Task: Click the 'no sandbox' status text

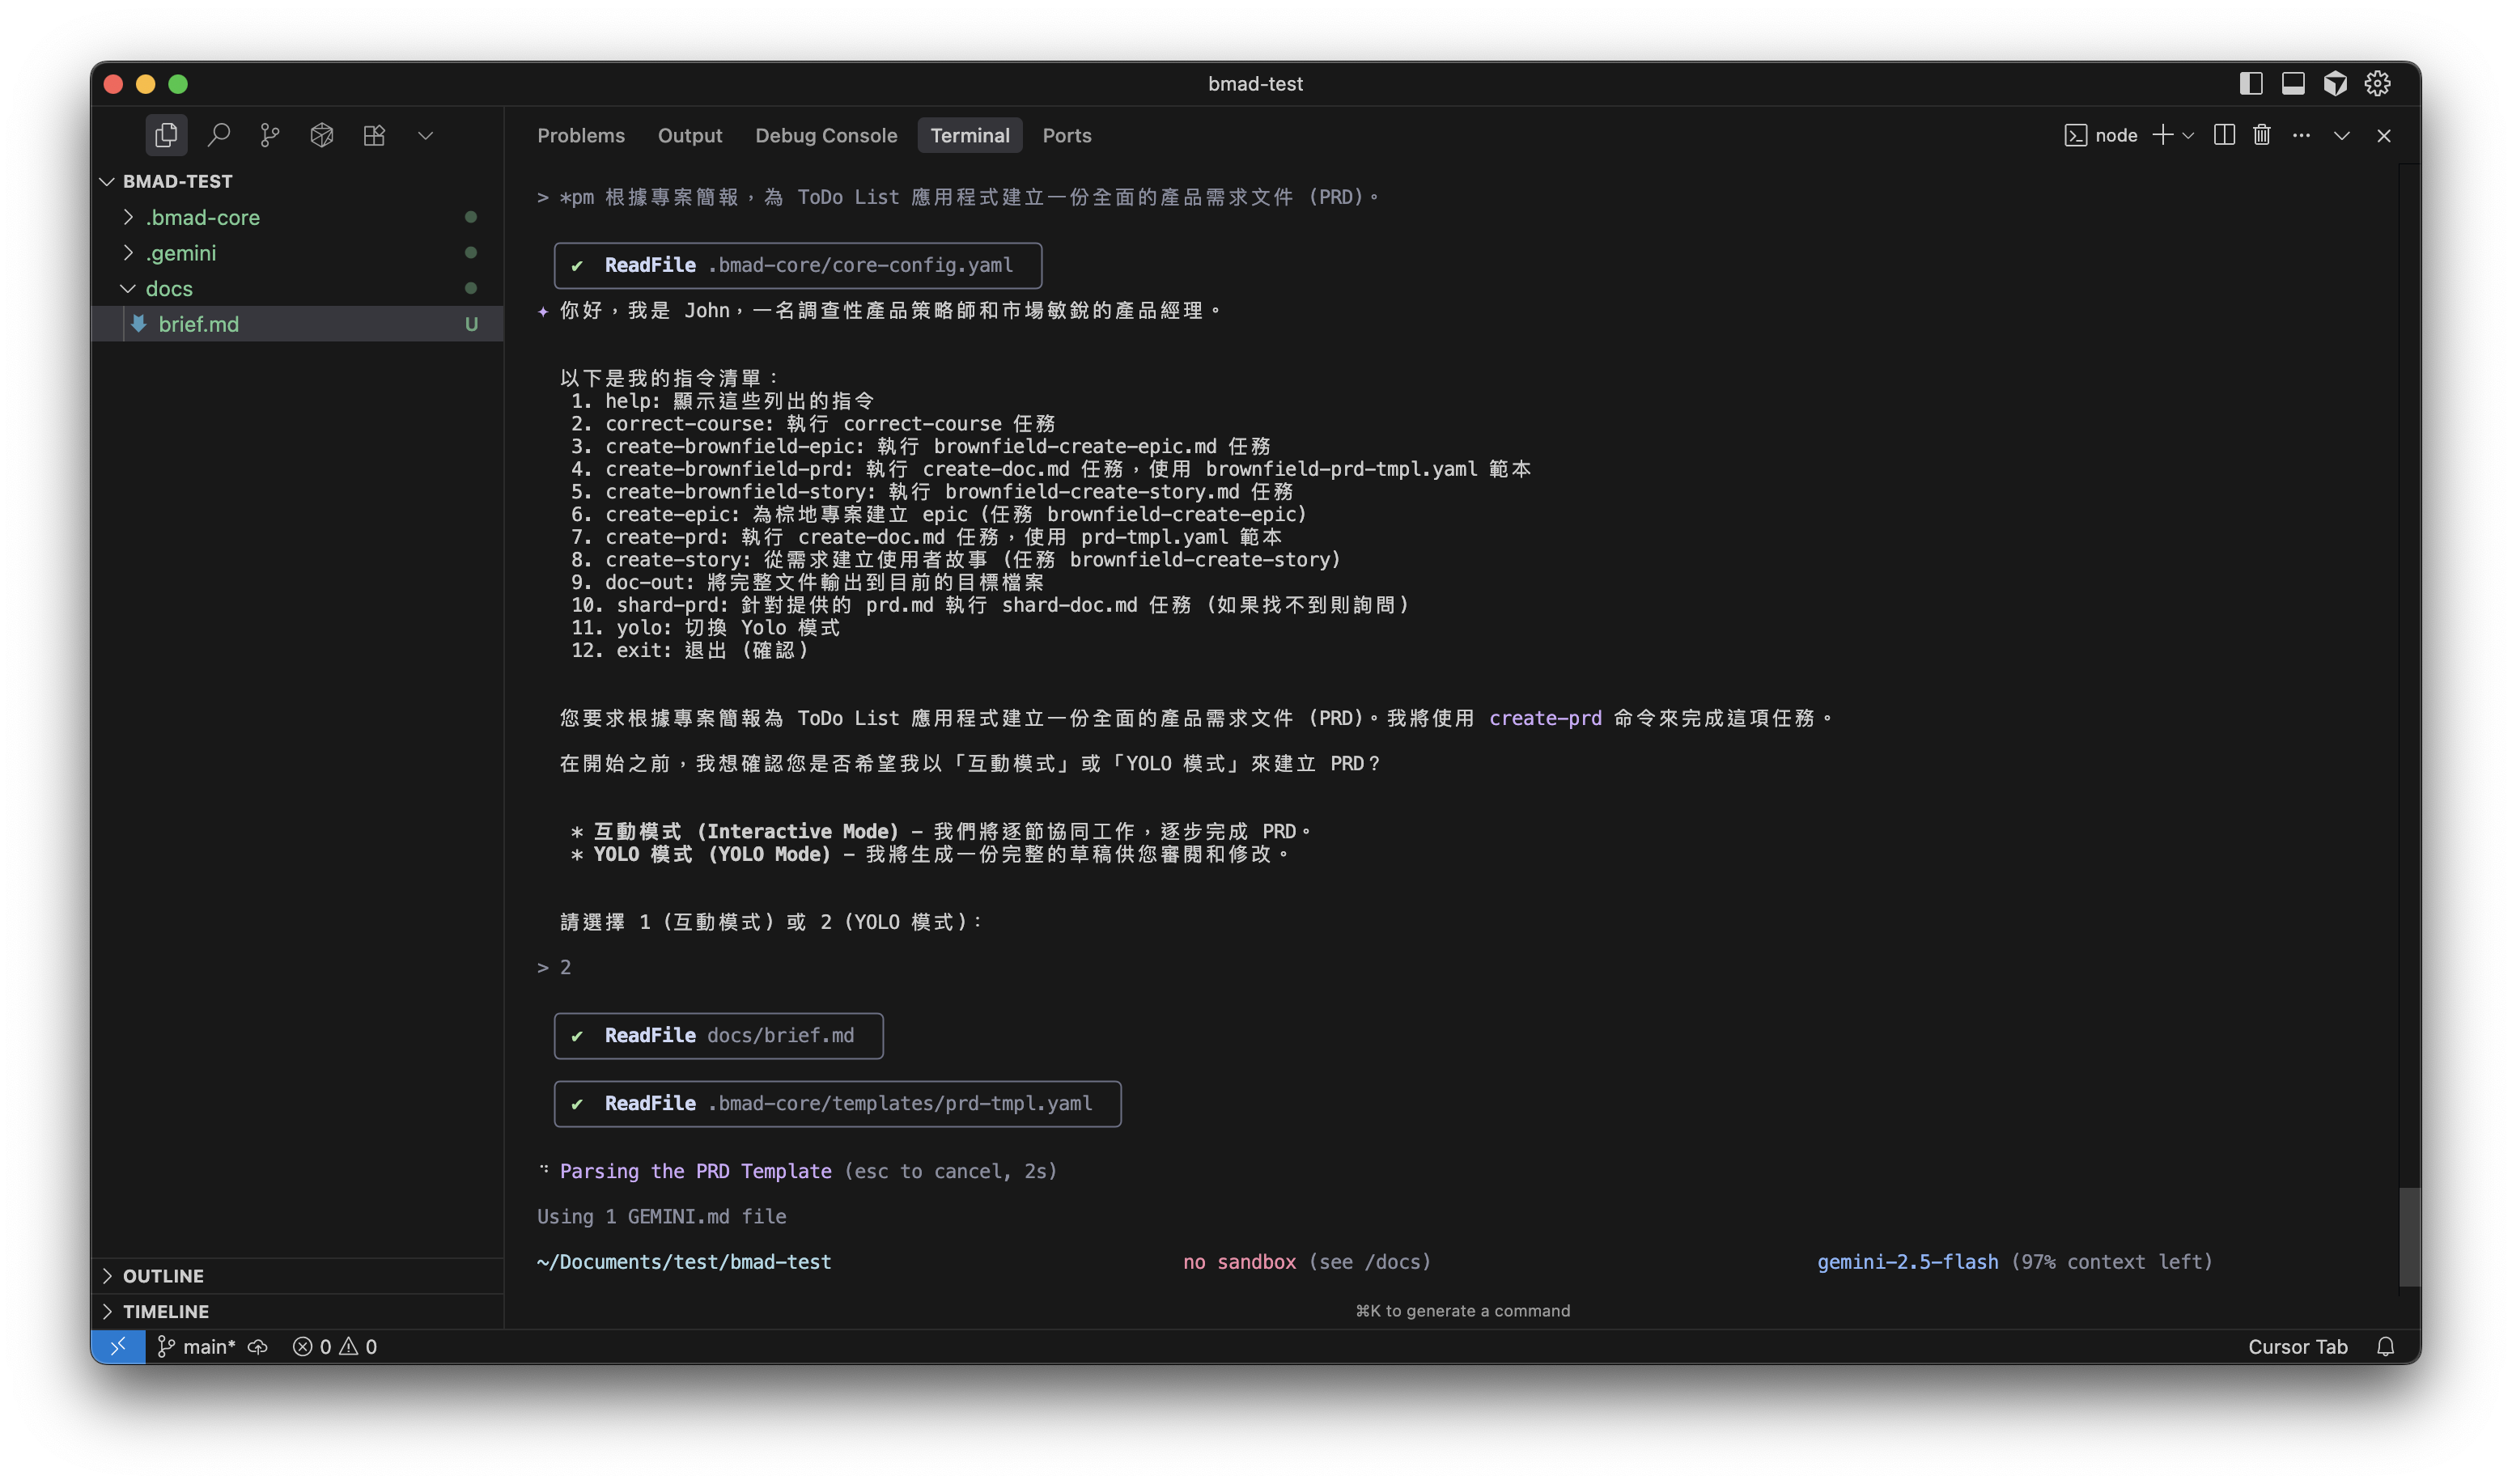Action: [1239, 1262]
